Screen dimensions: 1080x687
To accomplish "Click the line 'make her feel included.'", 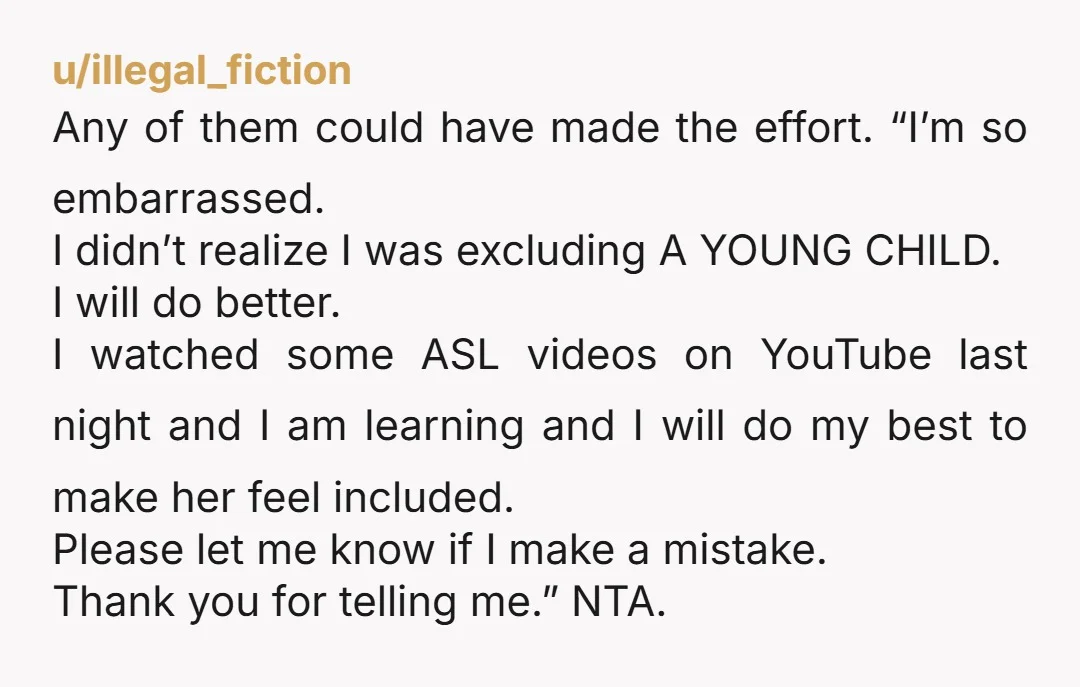I will point(283,498).
